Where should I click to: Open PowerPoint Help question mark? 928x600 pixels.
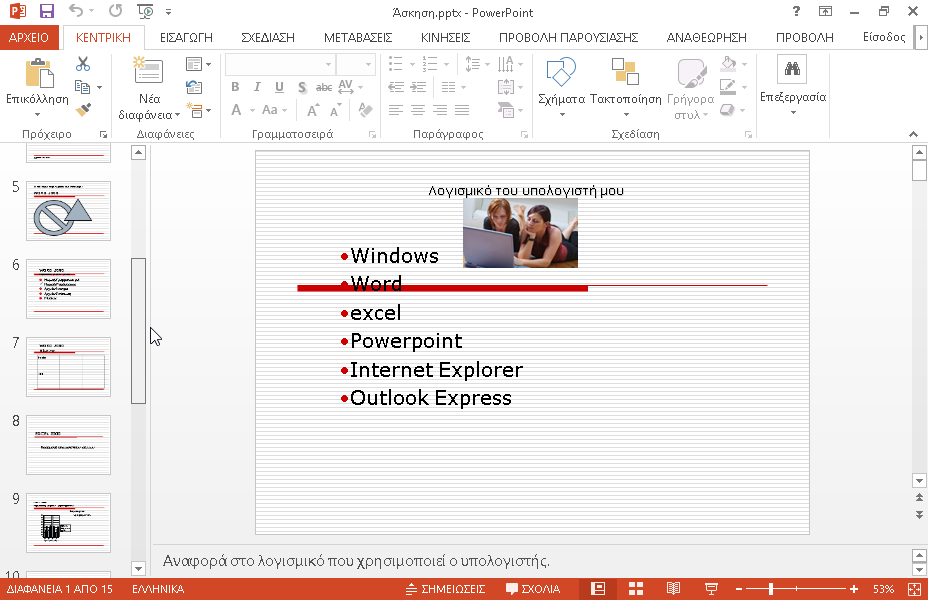[796, 11]
